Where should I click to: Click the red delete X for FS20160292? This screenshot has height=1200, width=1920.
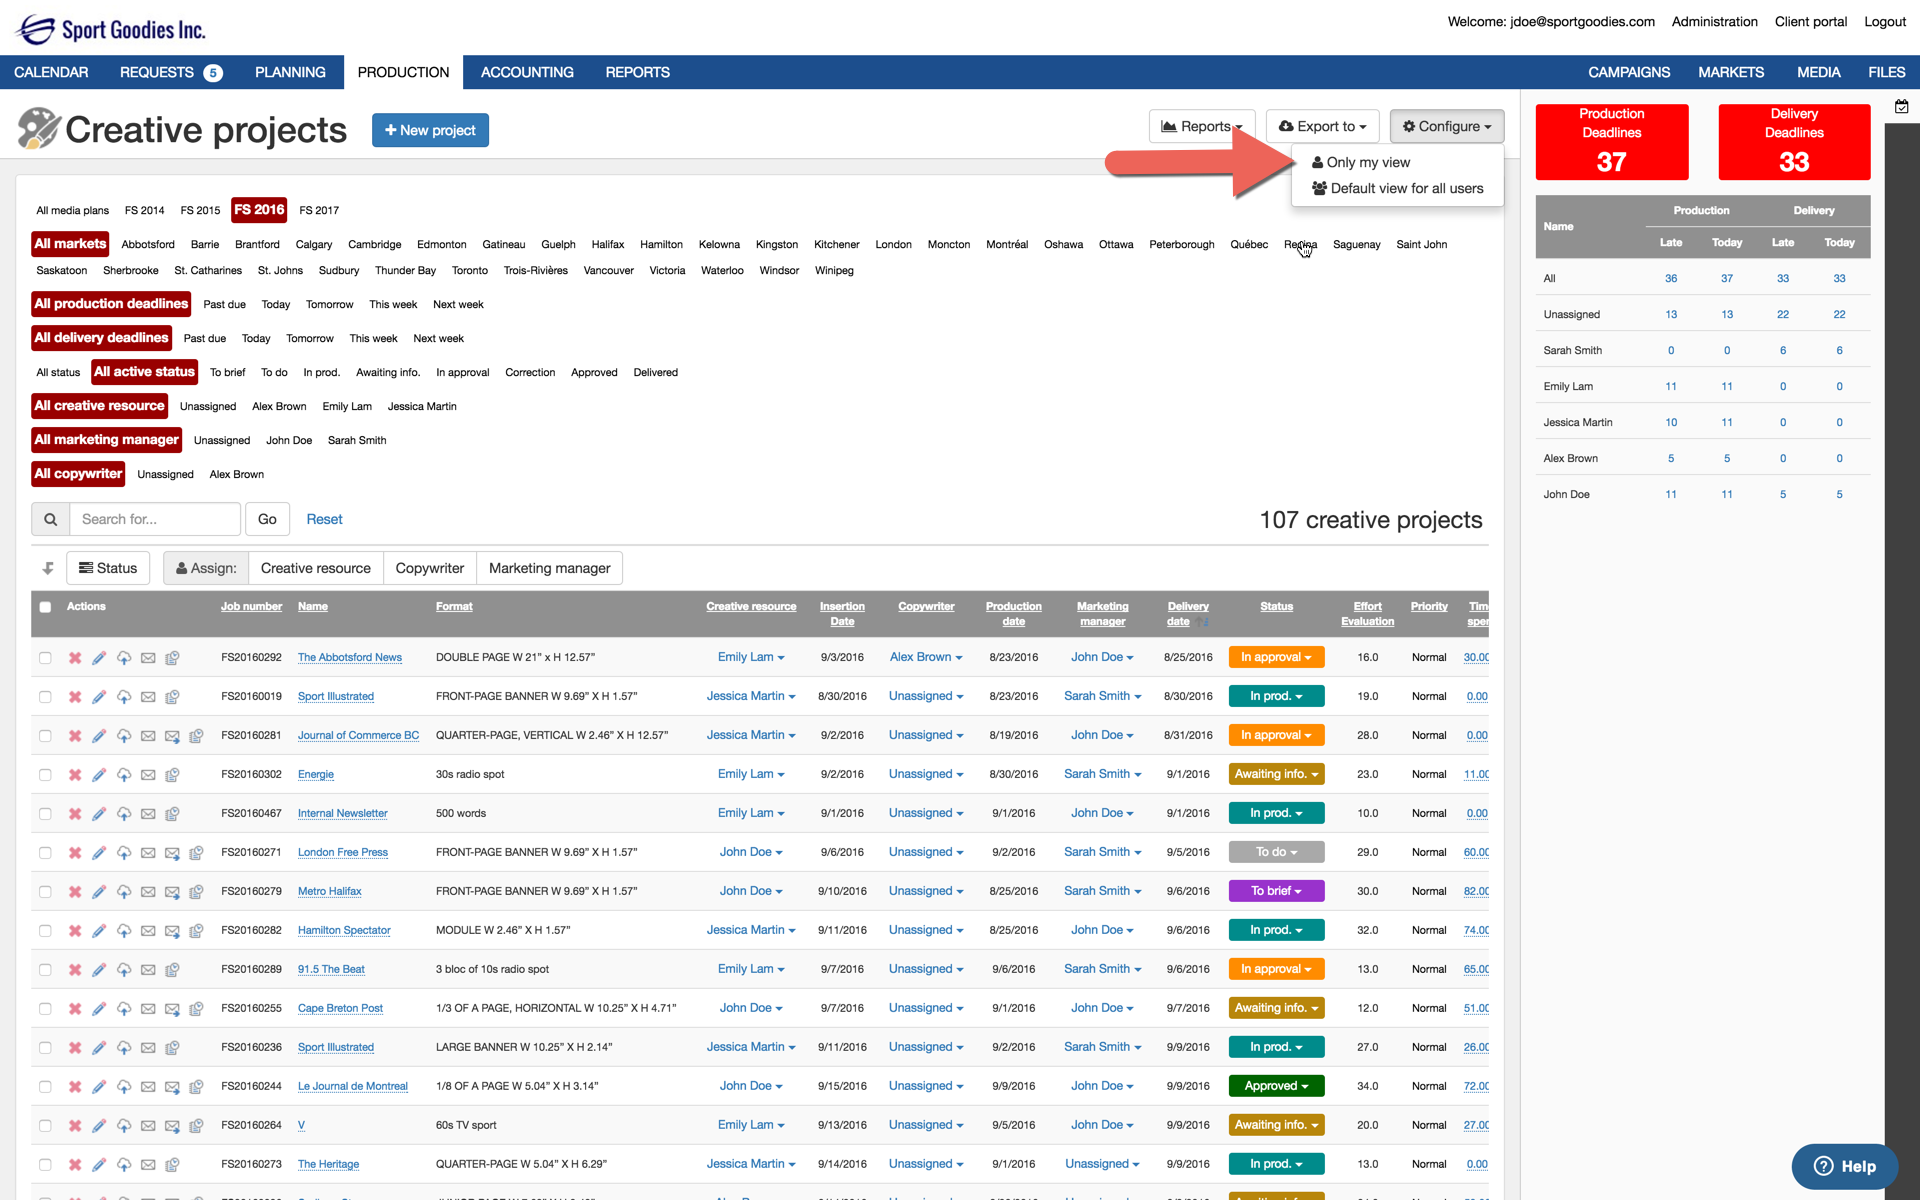pos(75,658)
